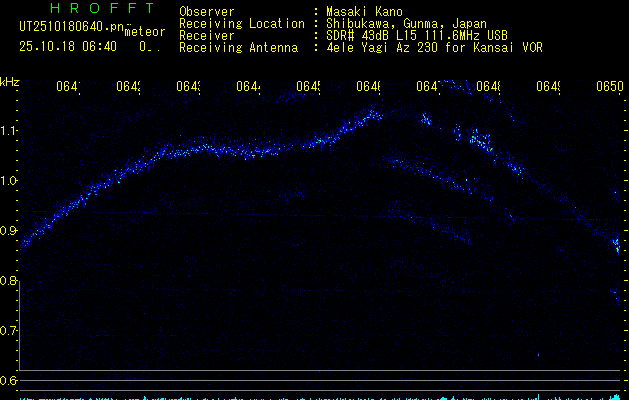
Task: Click the Receiving Location label
Action: point(242,24)
